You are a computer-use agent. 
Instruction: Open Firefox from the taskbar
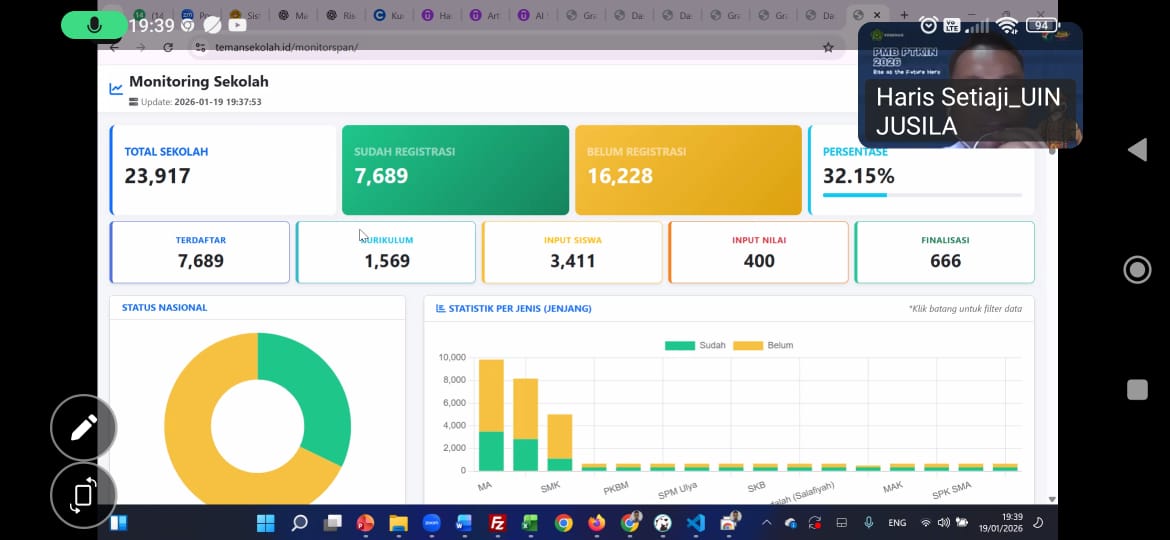(597, 522)
